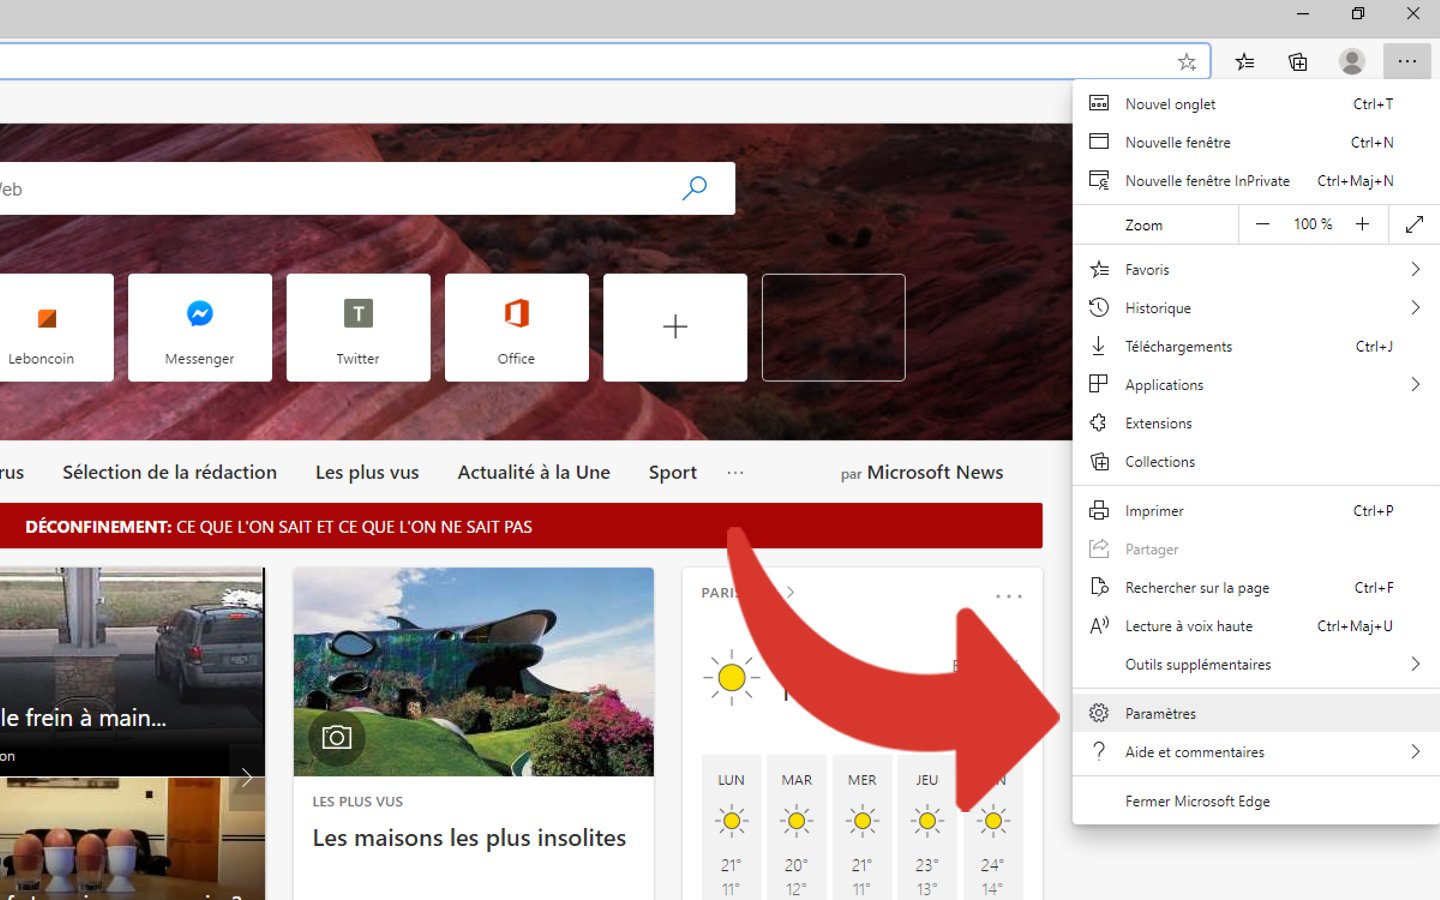1440x900 pixels.
Task: Expand Aide et commentaires submenu
Action: pyautogui.click(x=1256, y=752)
